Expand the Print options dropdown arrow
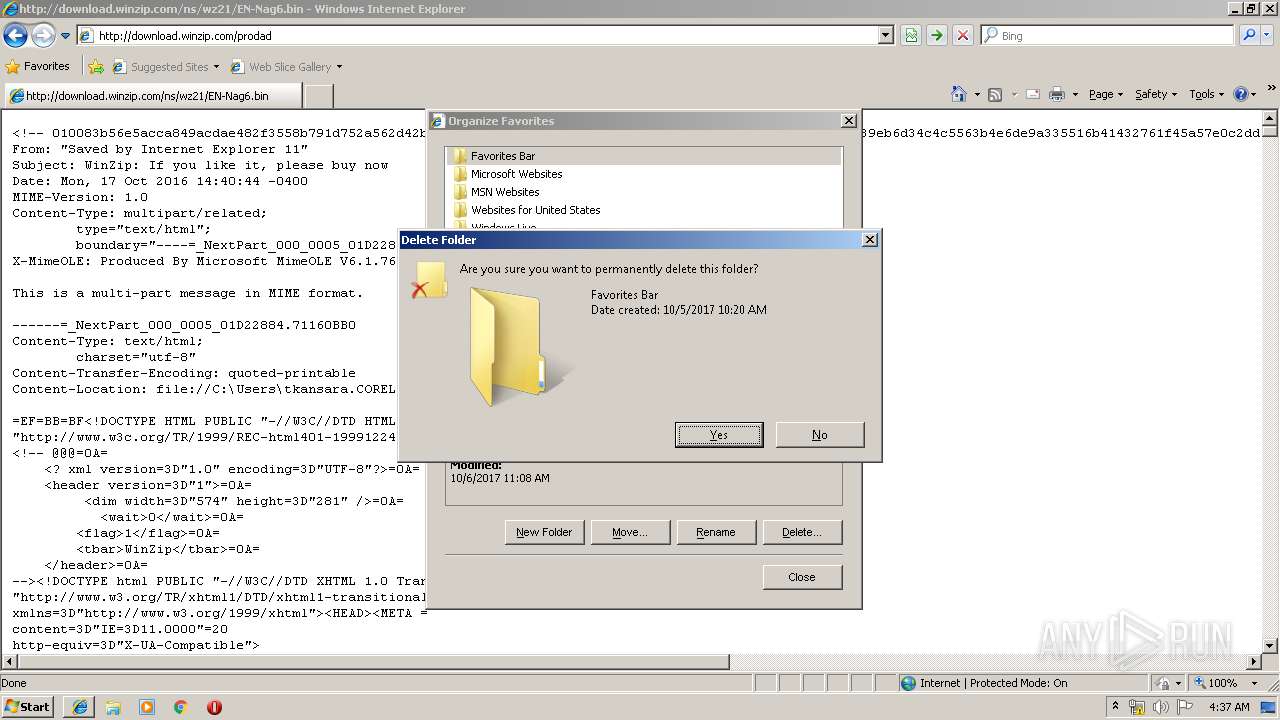 [1075, 94]
